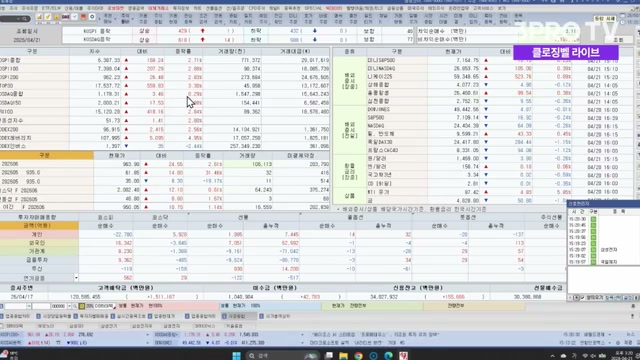640x360 pixels.
Task: Click the index value 15,120.28
Action: click(x=107, y=111)
